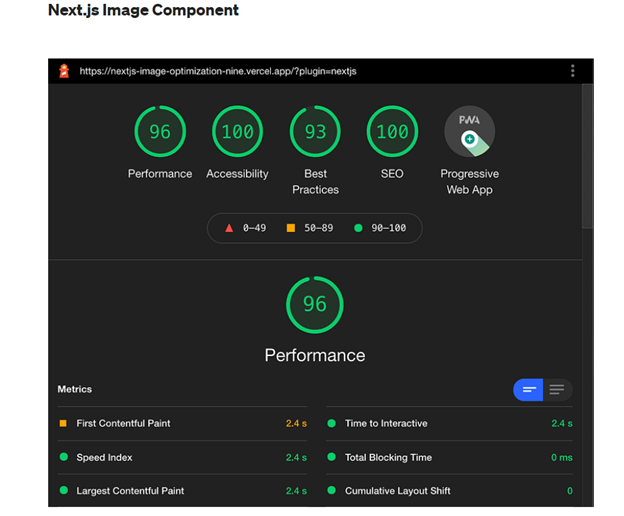Click the 2.4 s Time to Interactive value
This screenshot has width=624, height=516.
[x=562, y=423]
